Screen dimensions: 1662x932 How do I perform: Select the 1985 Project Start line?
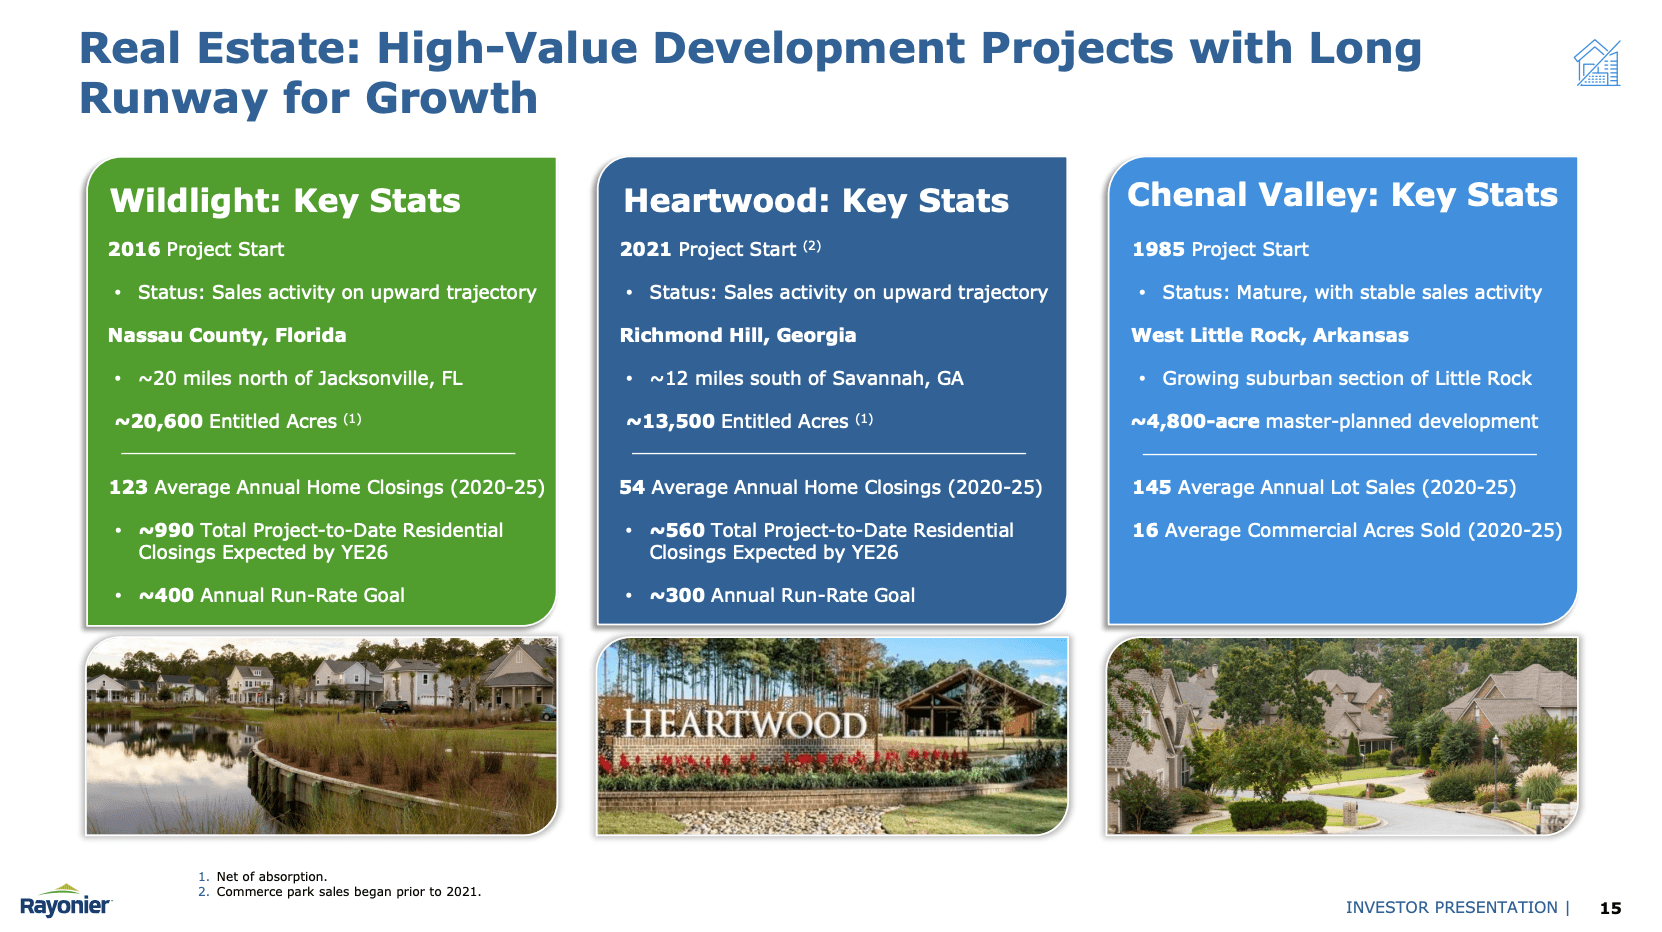pyautogui.click(x=1220, y=249)
